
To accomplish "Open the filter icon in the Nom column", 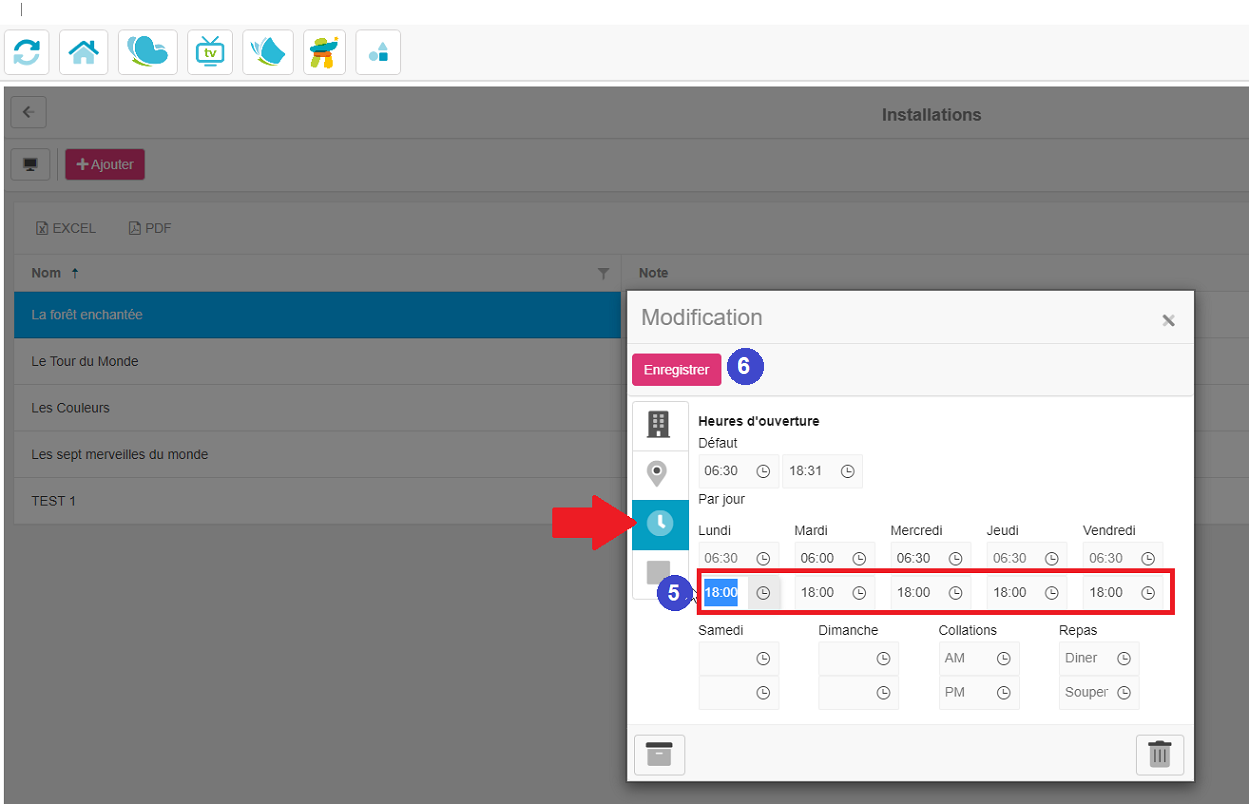I will tap(603, 273).
